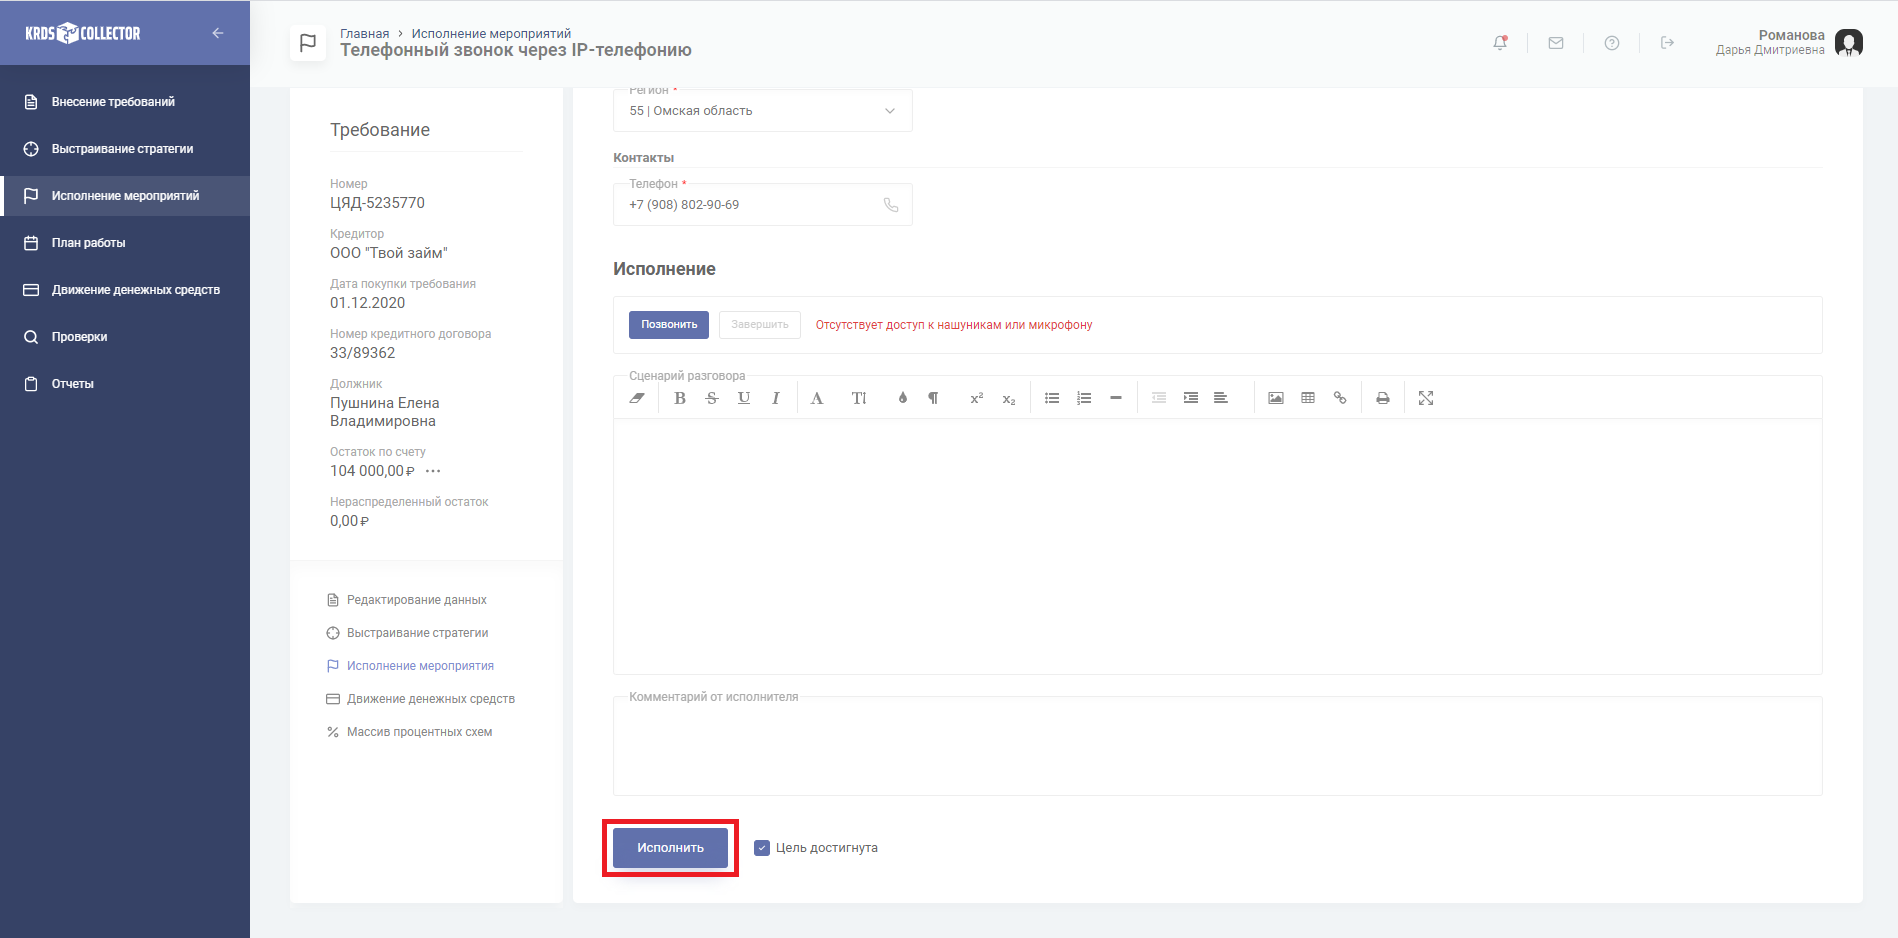This screenshot has height=938, width=1898.
Task: Open notifications bell in header
Action: click(x=1500, y=43)
